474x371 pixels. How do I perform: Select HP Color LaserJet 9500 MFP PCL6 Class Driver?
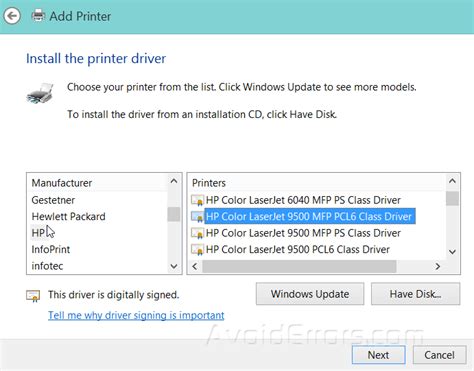click(309, 217)
